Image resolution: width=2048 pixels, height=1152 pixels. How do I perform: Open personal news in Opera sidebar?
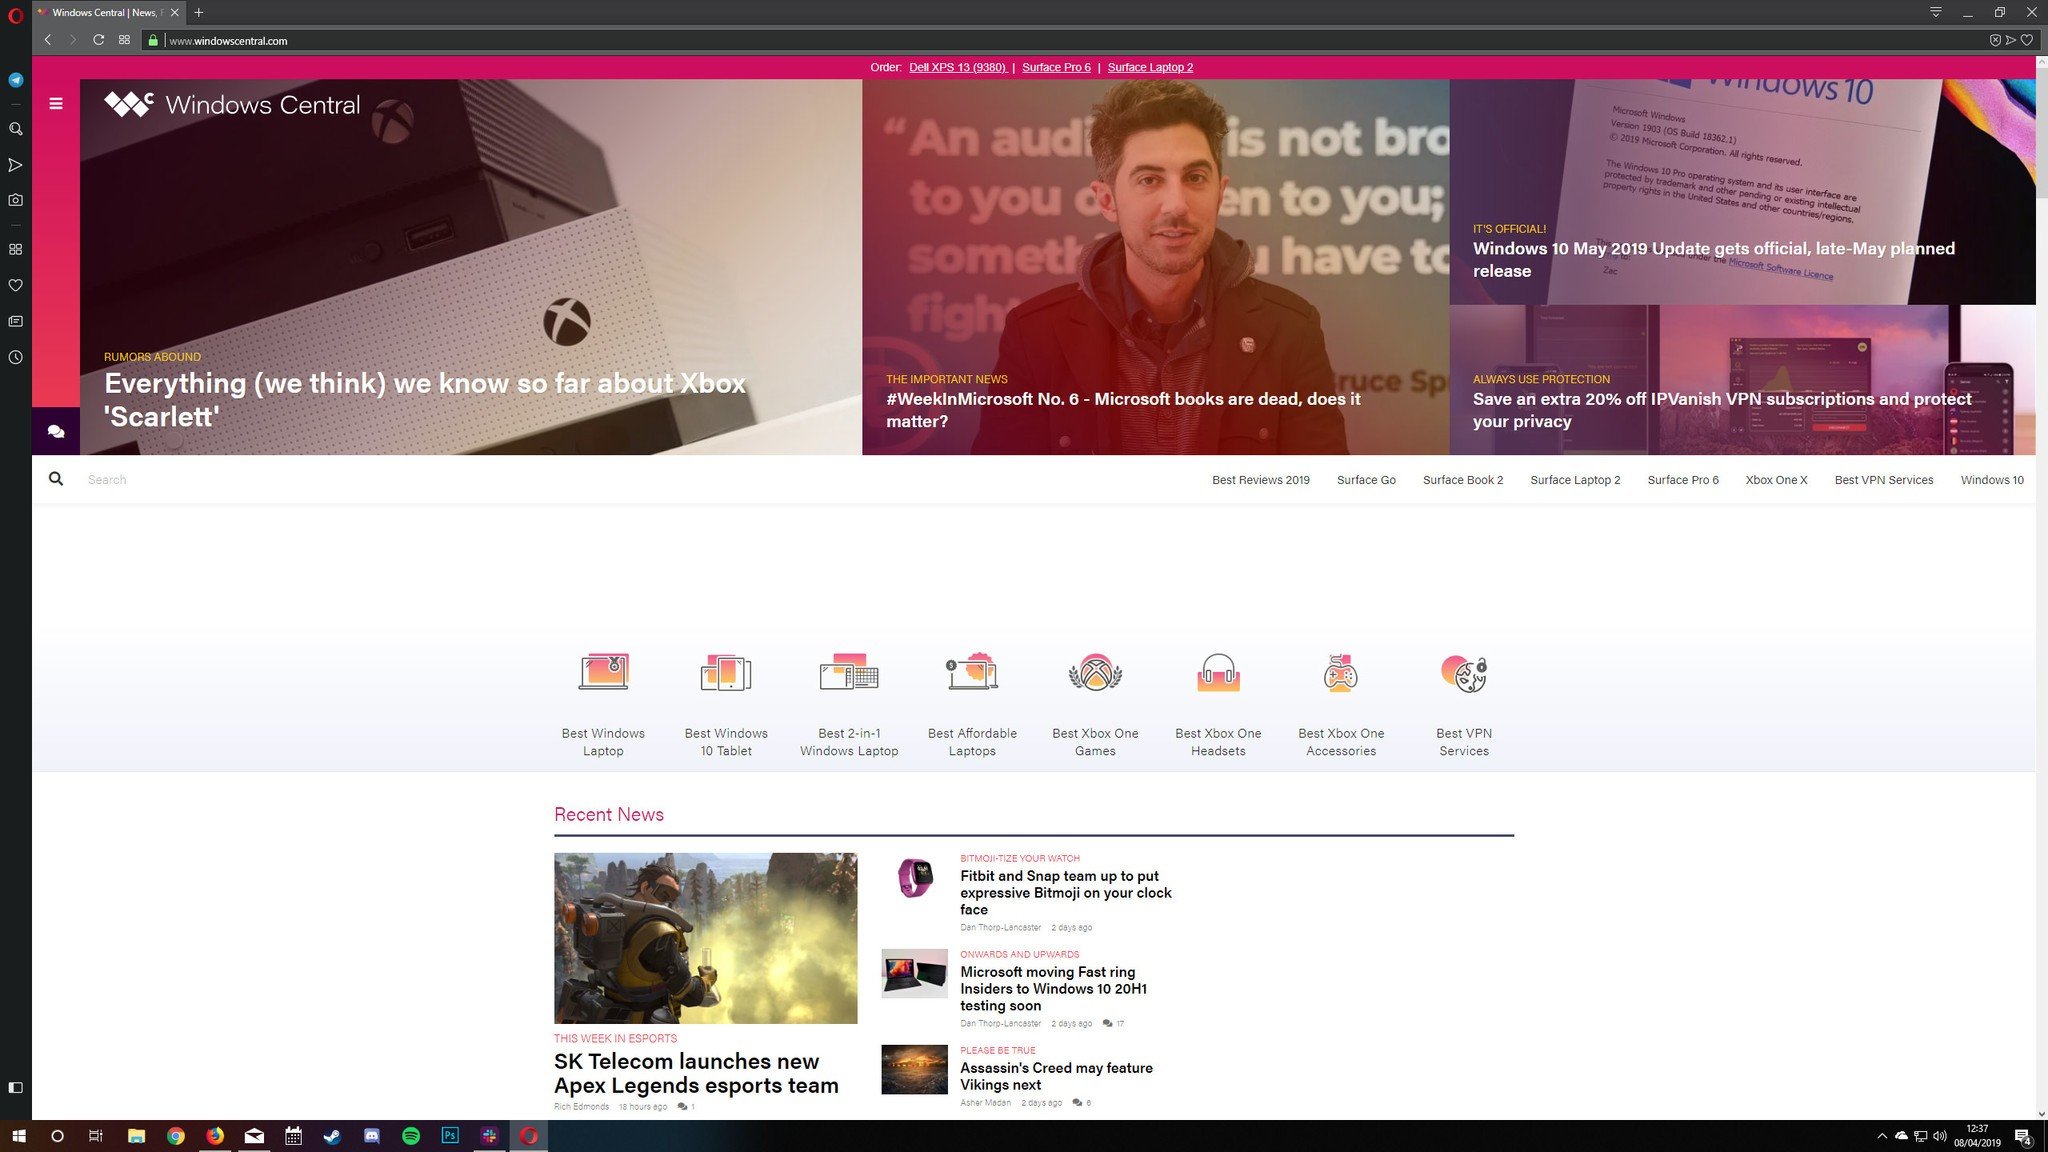tap(16, 321)
